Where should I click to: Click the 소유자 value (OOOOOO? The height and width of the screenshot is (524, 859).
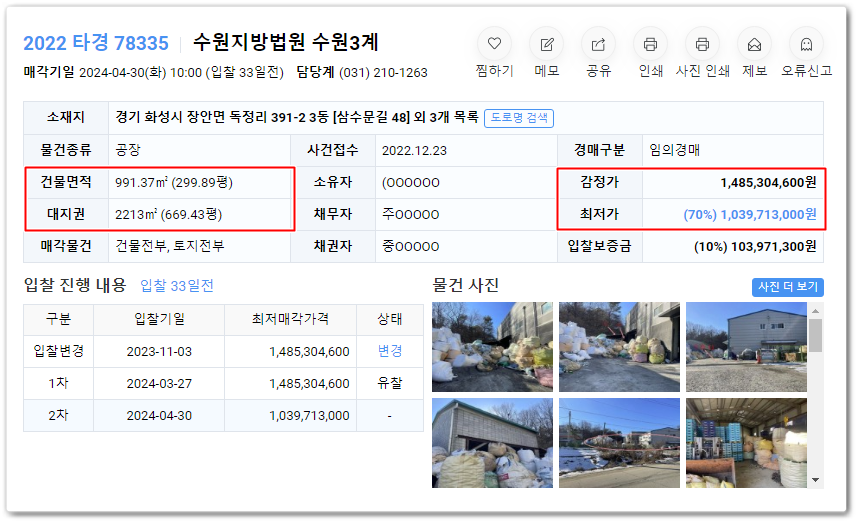(x=410, y=183)
